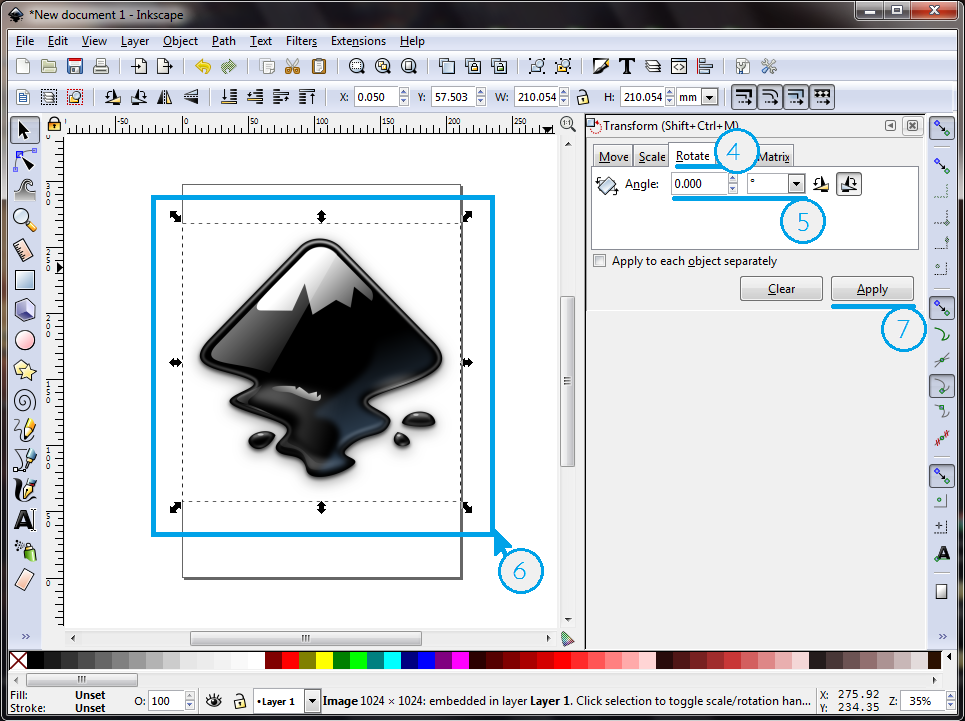Select the Rectangle tool

point(25,280)
